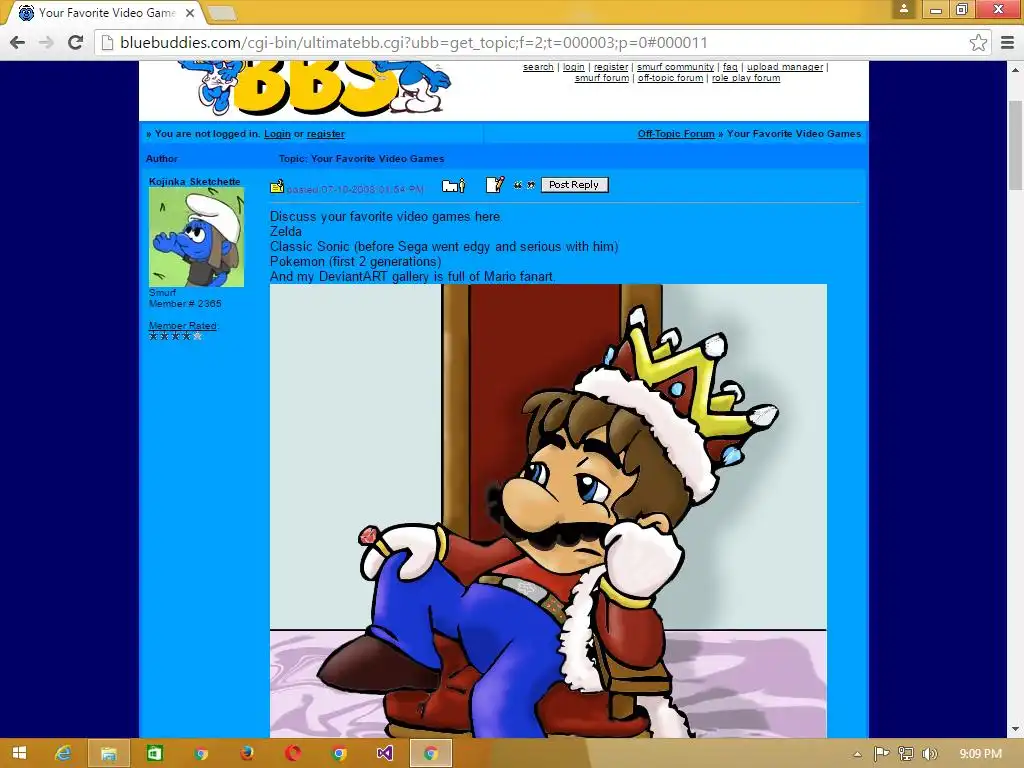Select the Your Favorite Video Games tab
The width and height of the screenshot is (1024, 768).
click(104, 12)
